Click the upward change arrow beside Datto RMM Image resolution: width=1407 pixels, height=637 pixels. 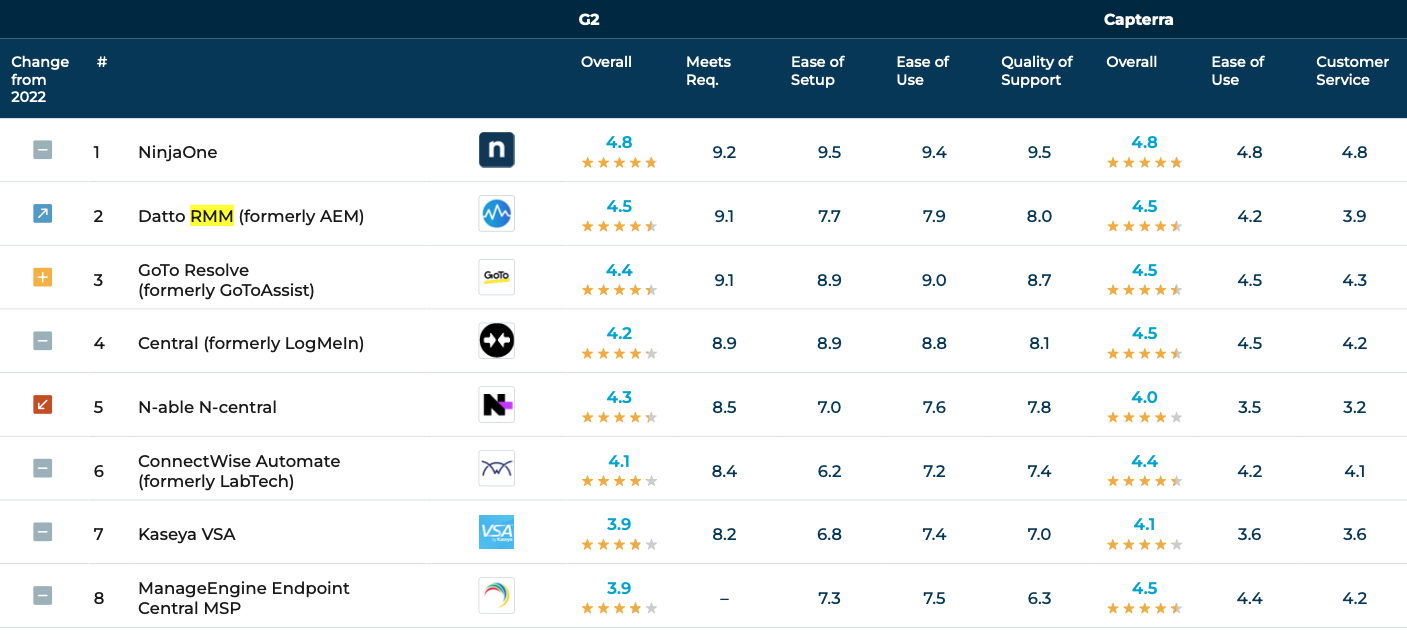[41, 213]
